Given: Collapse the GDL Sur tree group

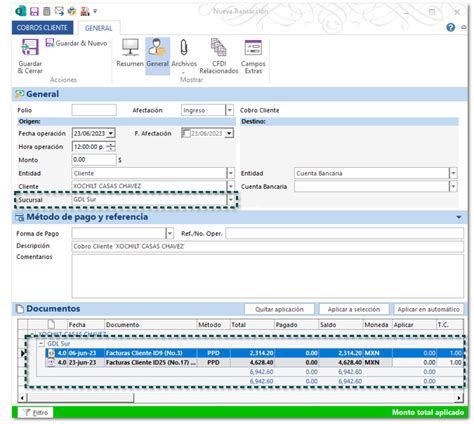Looking at the screenshot, I should [x=41, y=343].
